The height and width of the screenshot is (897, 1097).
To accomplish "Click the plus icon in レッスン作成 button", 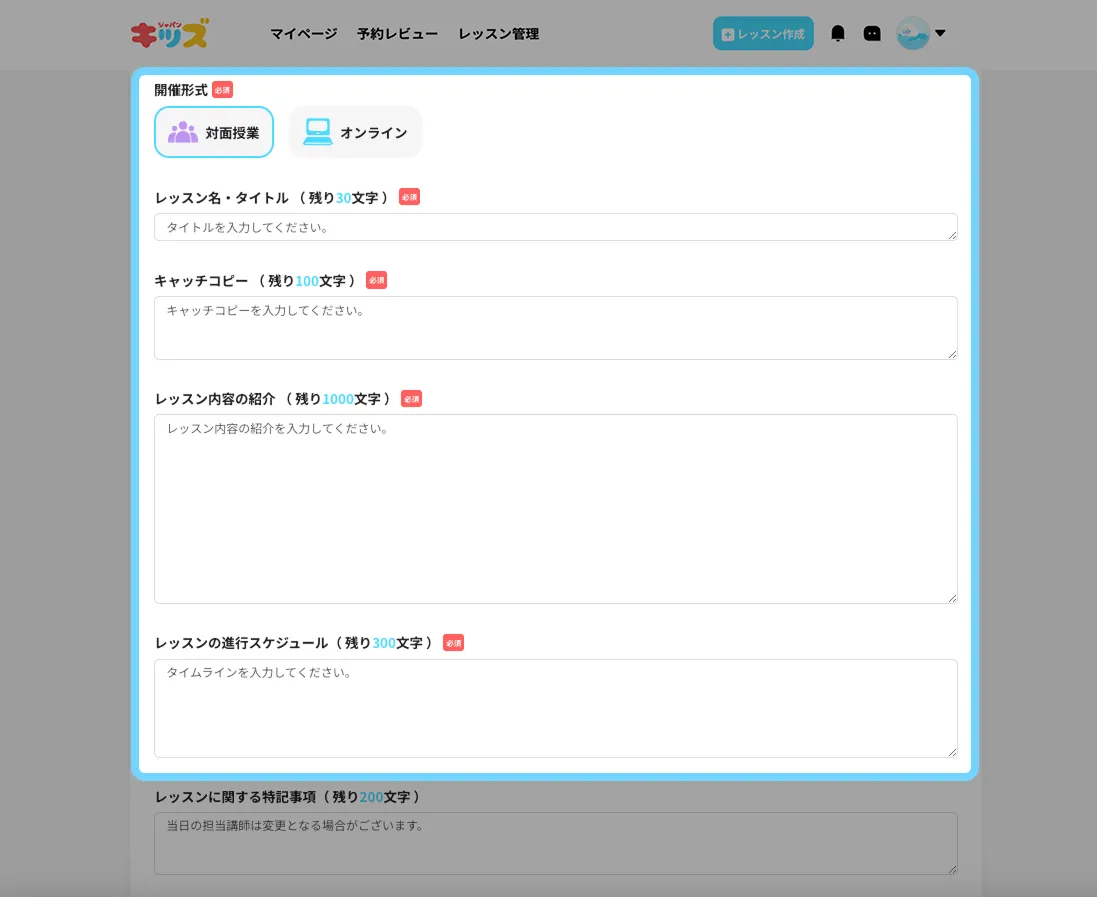I will tap(728, 34).
